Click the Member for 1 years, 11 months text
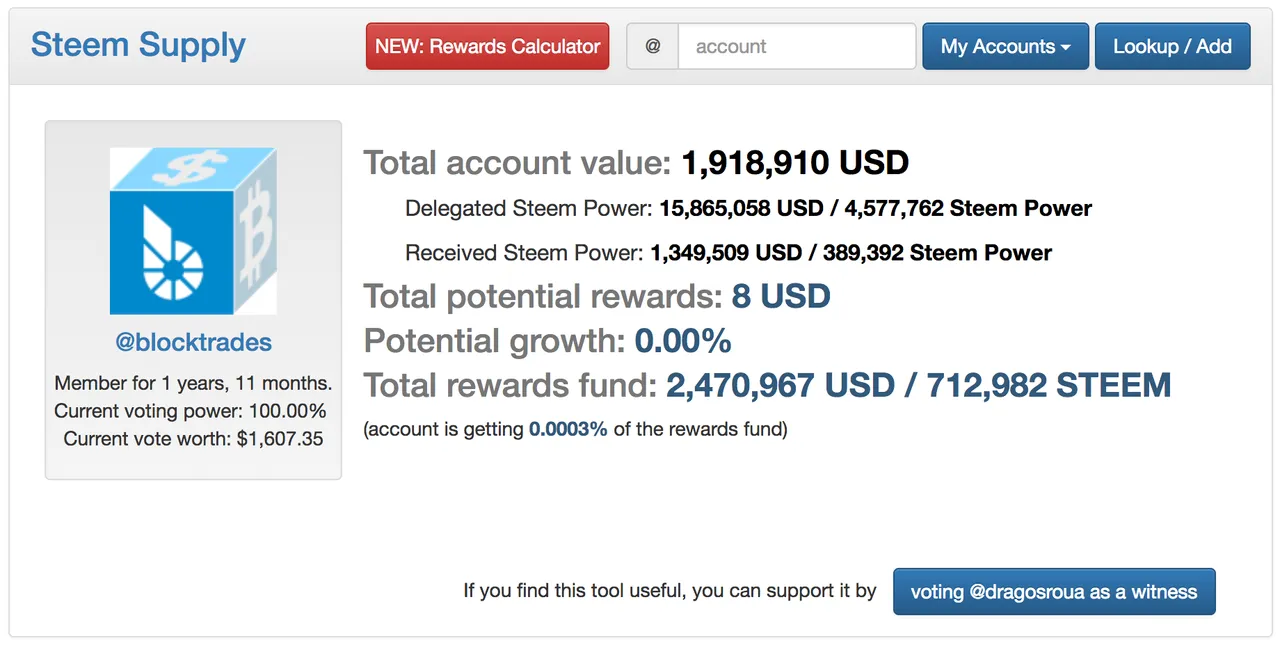Viewport: 1280px width, 646px height. (193, 383)
